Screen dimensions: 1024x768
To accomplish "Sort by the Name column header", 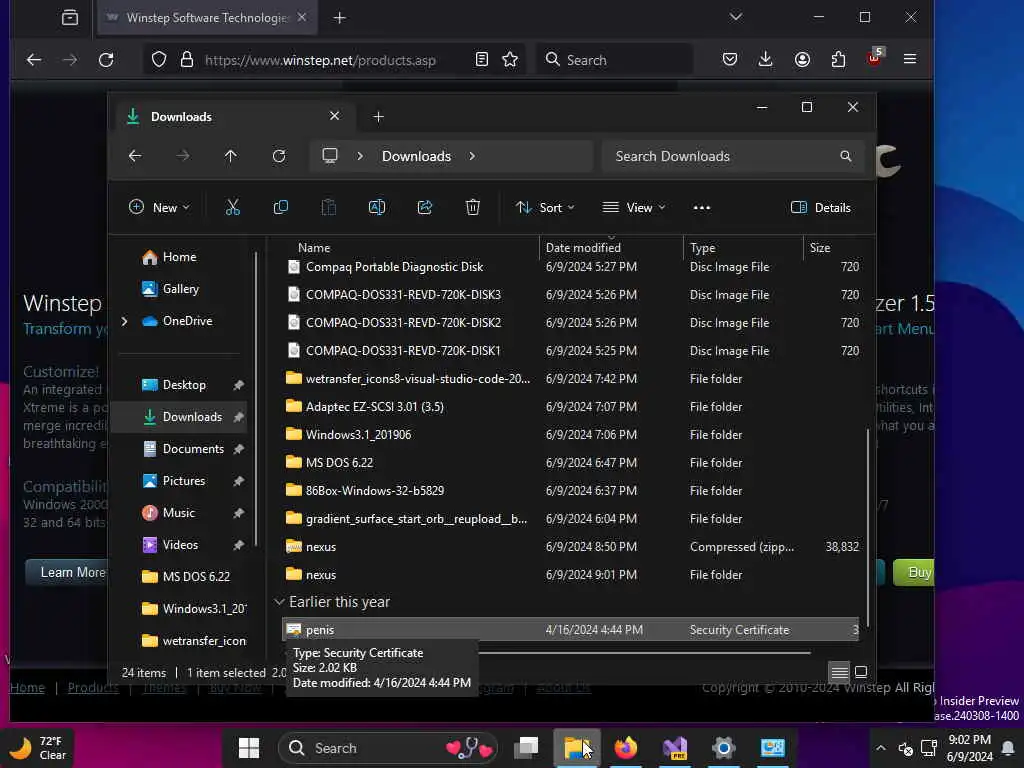I will coord(314,248).
